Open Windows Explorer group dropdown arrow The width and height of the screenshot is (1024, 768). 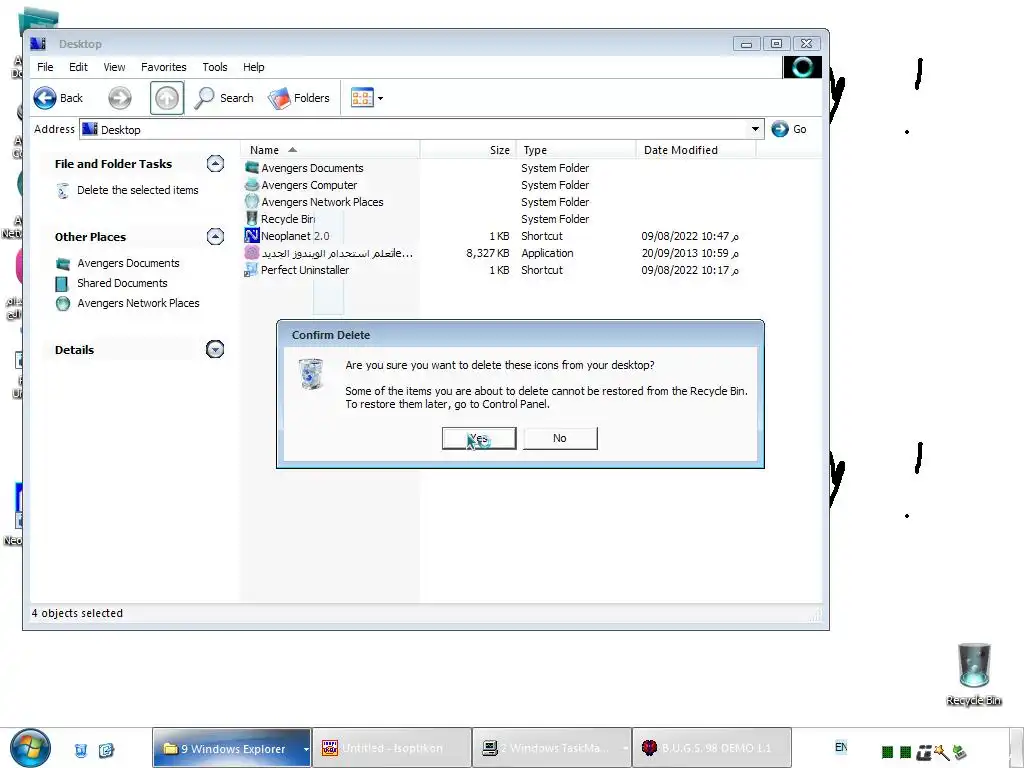306,748
